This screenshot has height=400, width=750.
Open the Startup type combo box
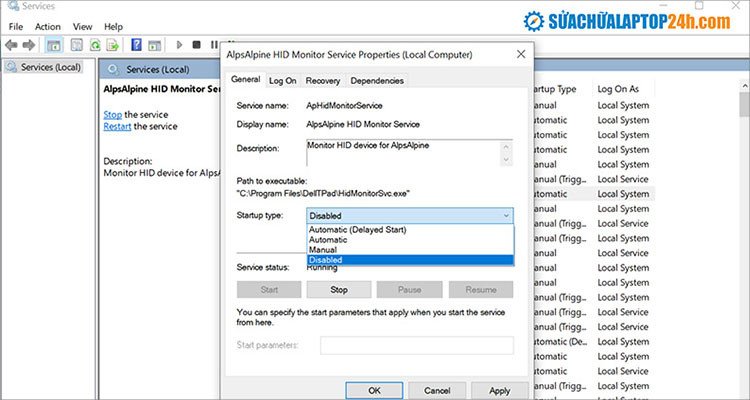point(410,215)
